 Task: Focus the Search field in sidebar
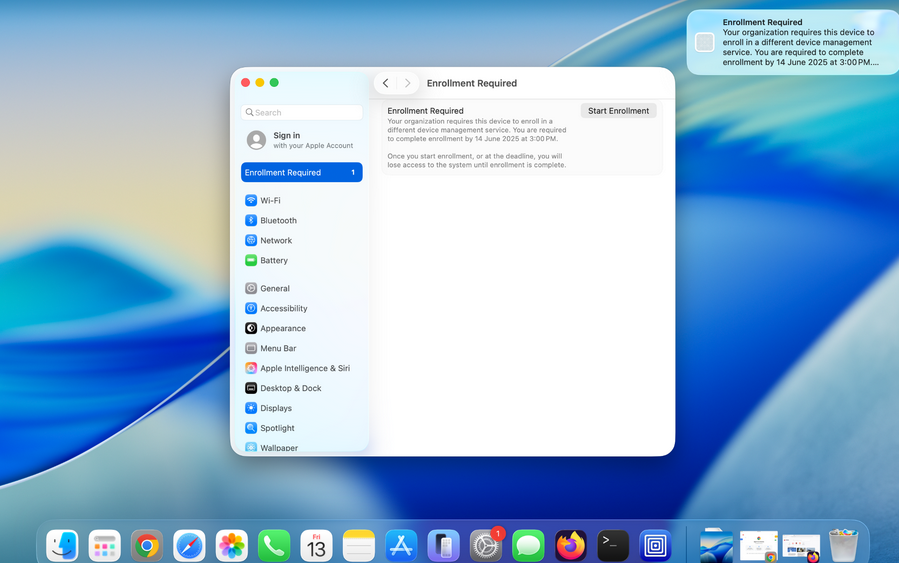[302, 112]
